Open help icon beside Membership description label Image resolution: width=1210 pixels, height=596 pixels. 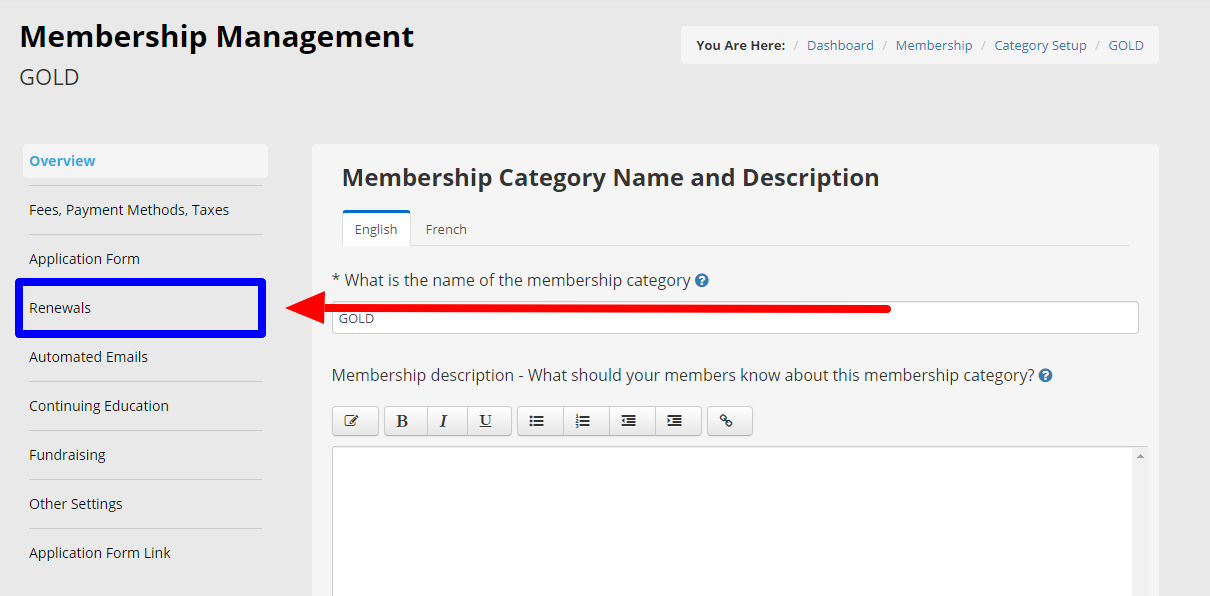pyautogui.click(x=1045, y=376)
